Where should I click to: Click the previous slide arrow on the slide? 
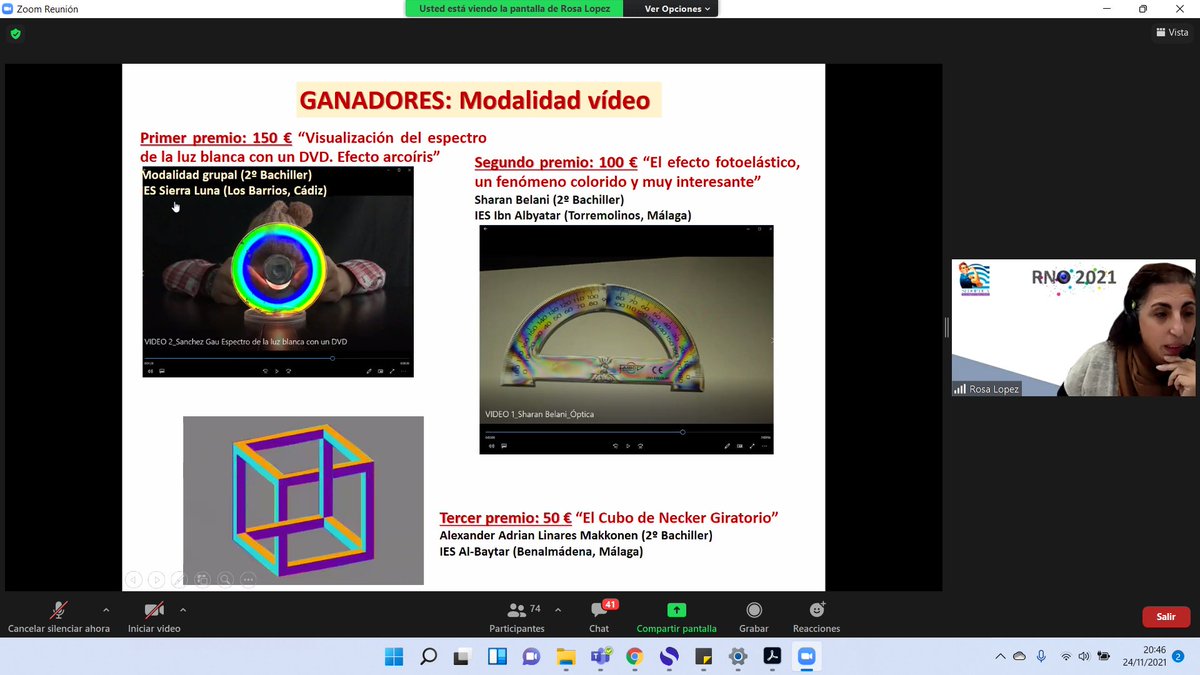(133, 578)
